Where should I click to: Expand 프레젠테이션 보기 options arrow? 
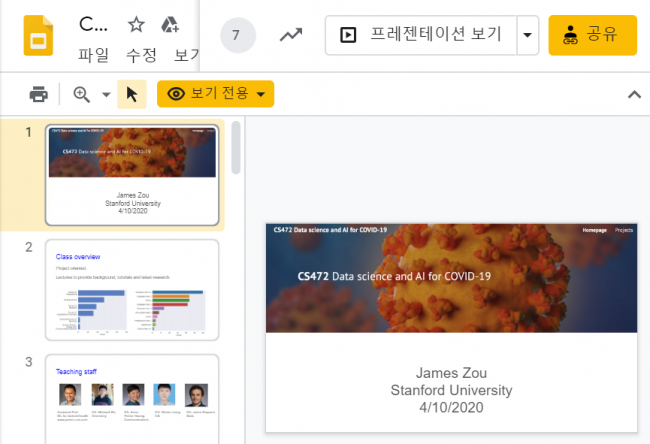527,35
